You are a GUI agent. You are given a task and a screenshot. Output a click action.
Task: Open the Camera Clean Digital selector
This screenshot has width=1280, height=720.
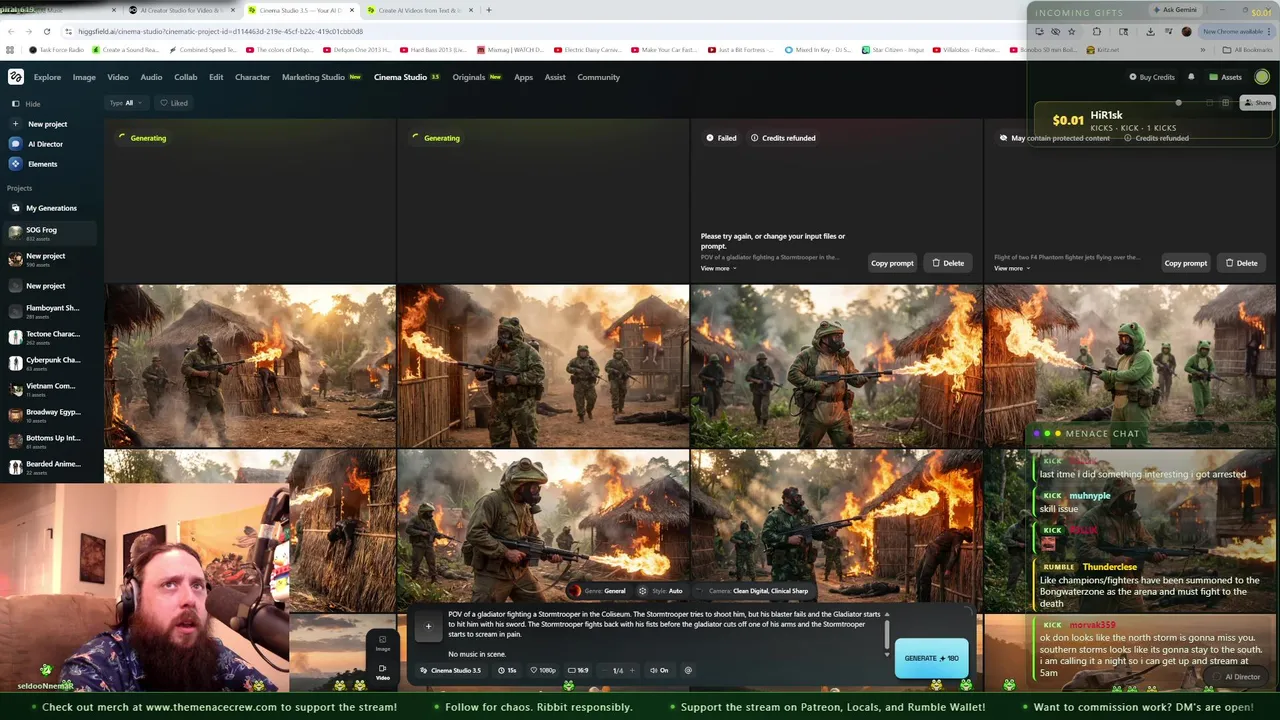pyautogui.click(x=757, y=591)
